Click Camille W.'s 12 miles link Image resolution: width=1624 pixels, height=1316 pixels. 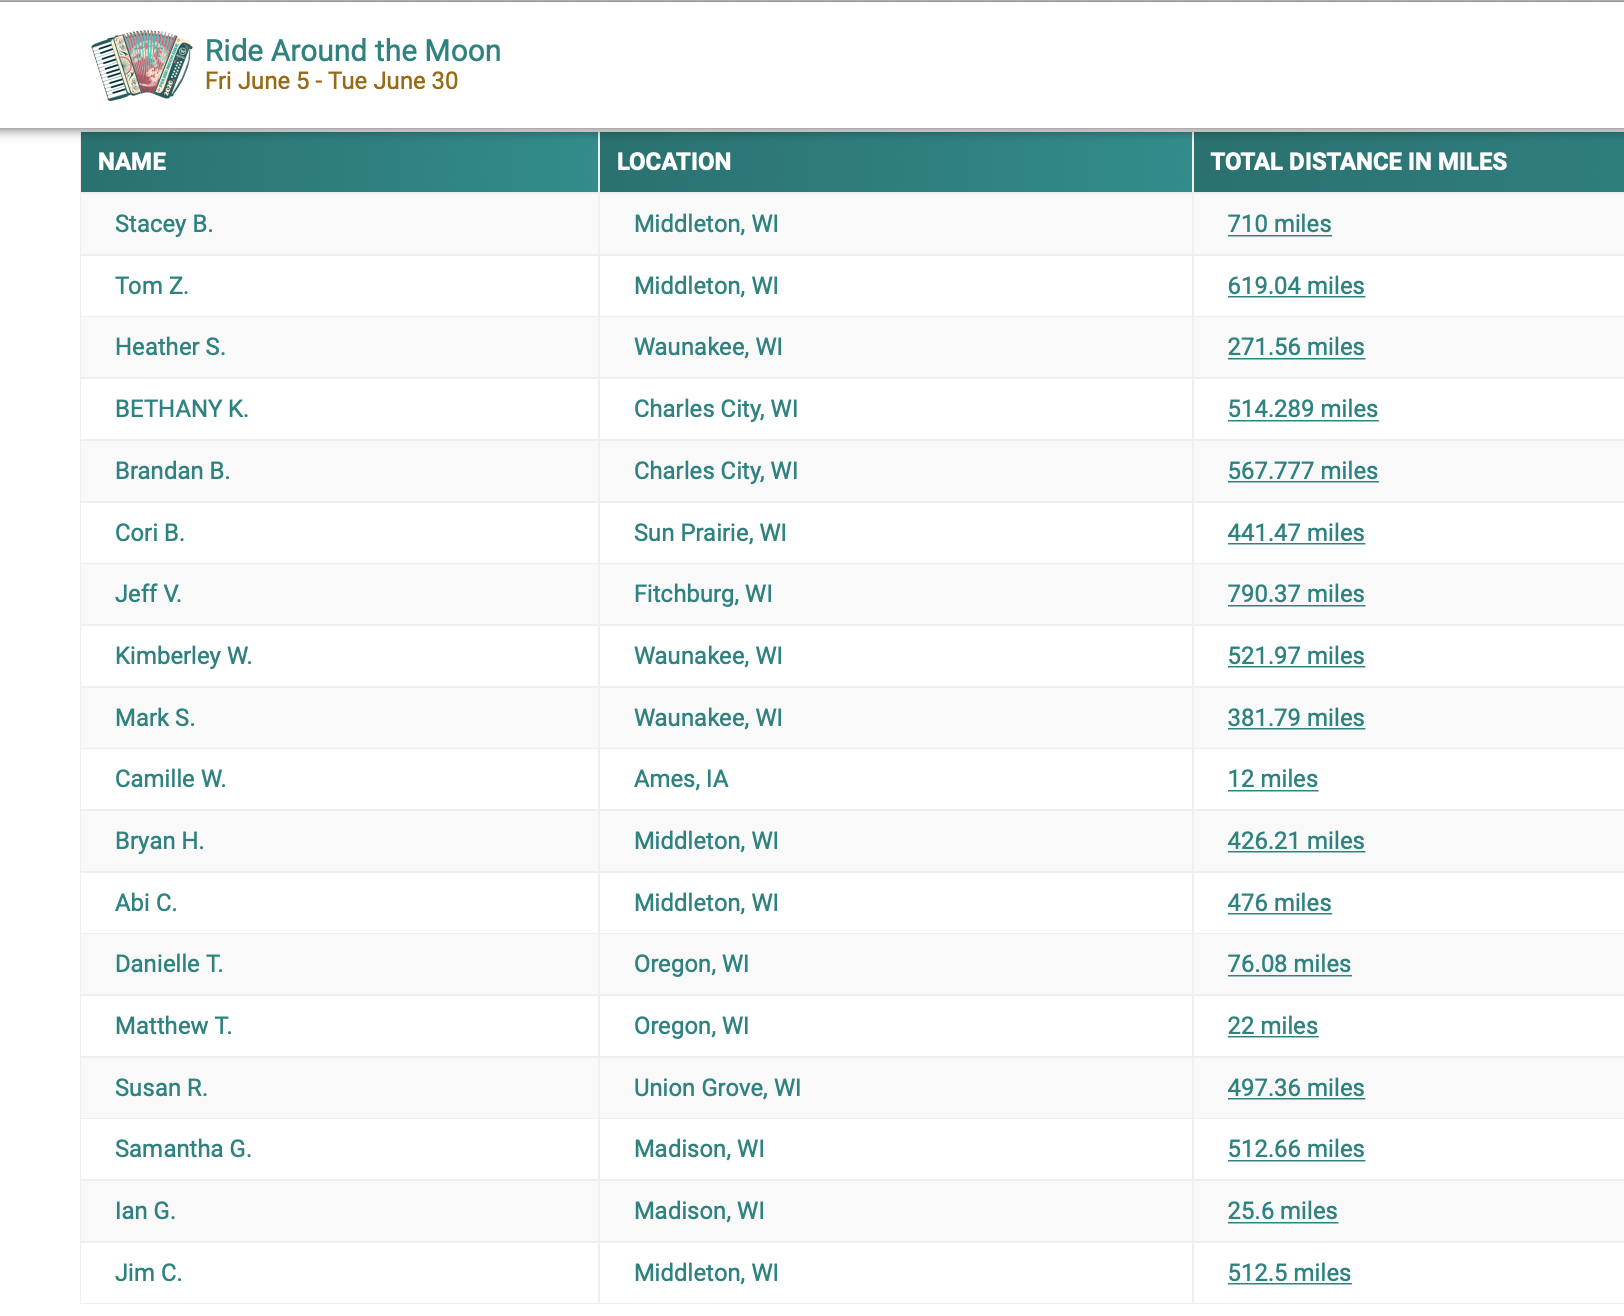[1272, 779]
